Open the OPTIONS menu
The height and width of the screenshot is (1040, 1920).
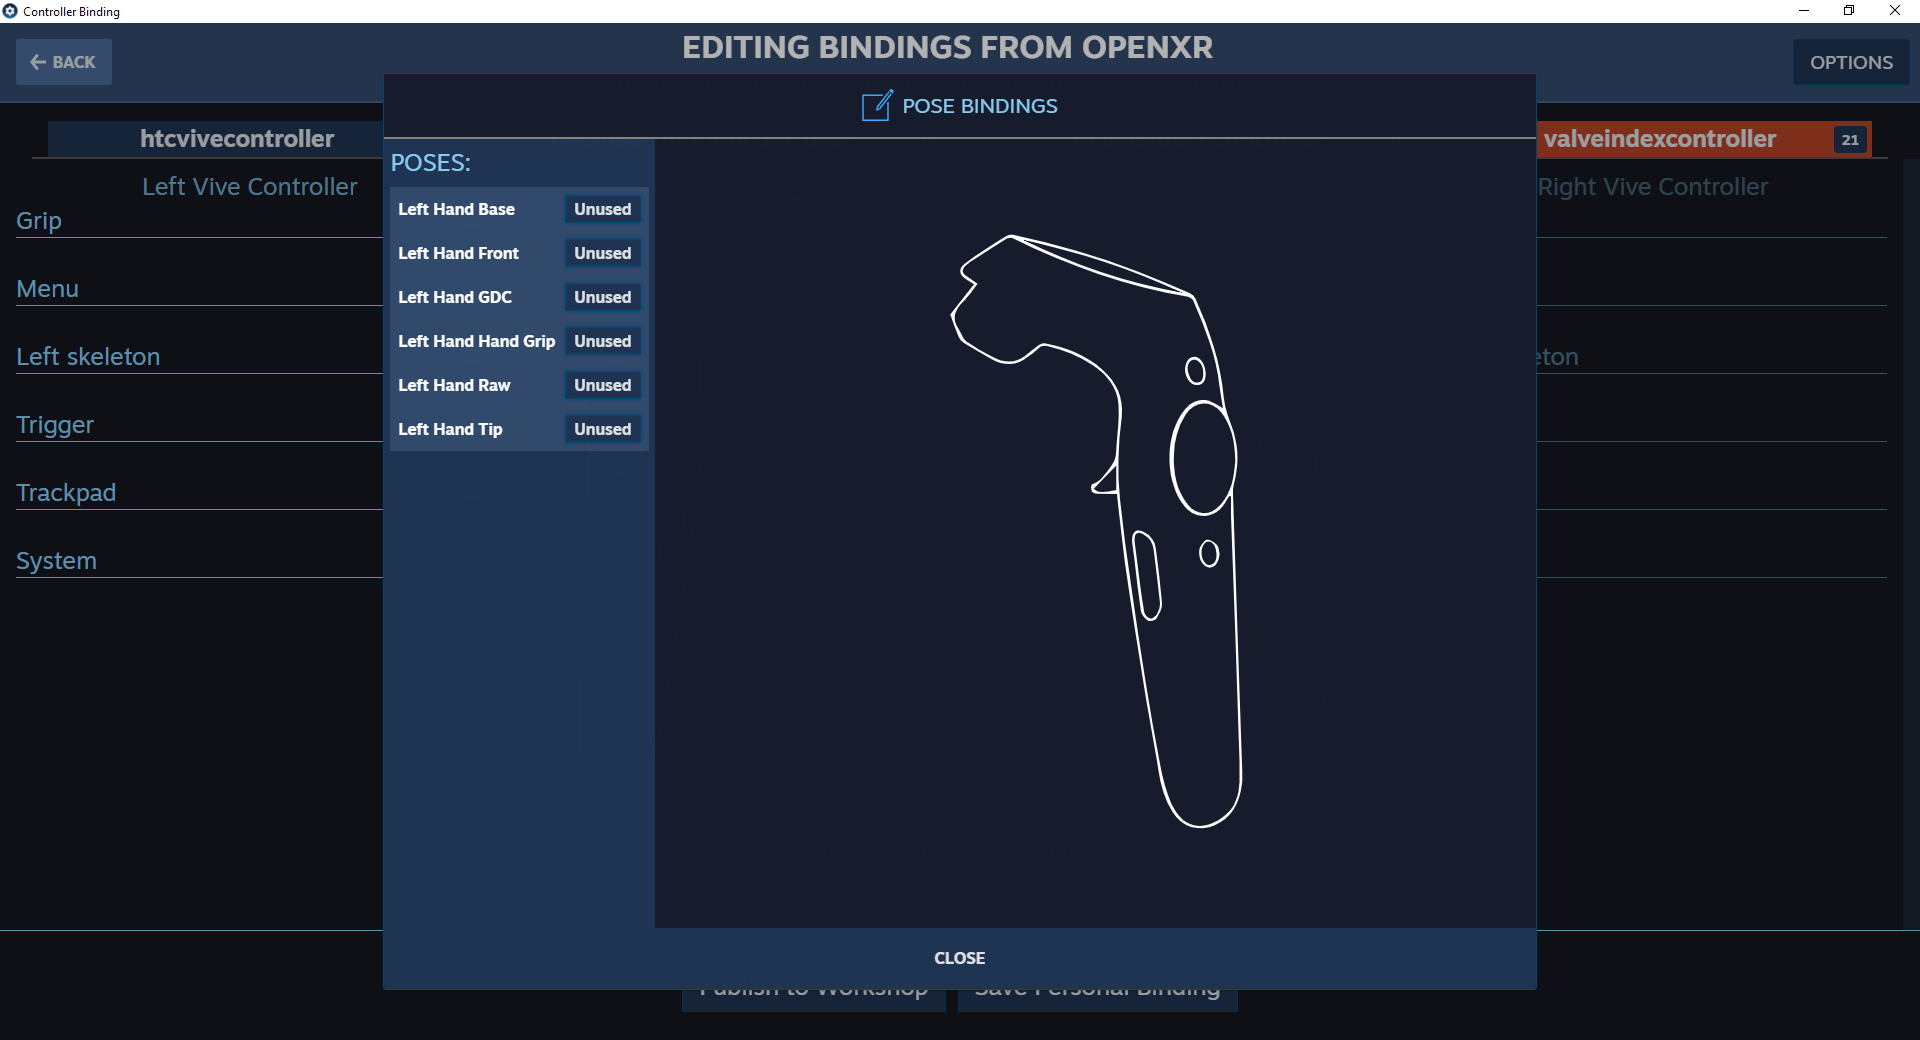point(1851,62)
